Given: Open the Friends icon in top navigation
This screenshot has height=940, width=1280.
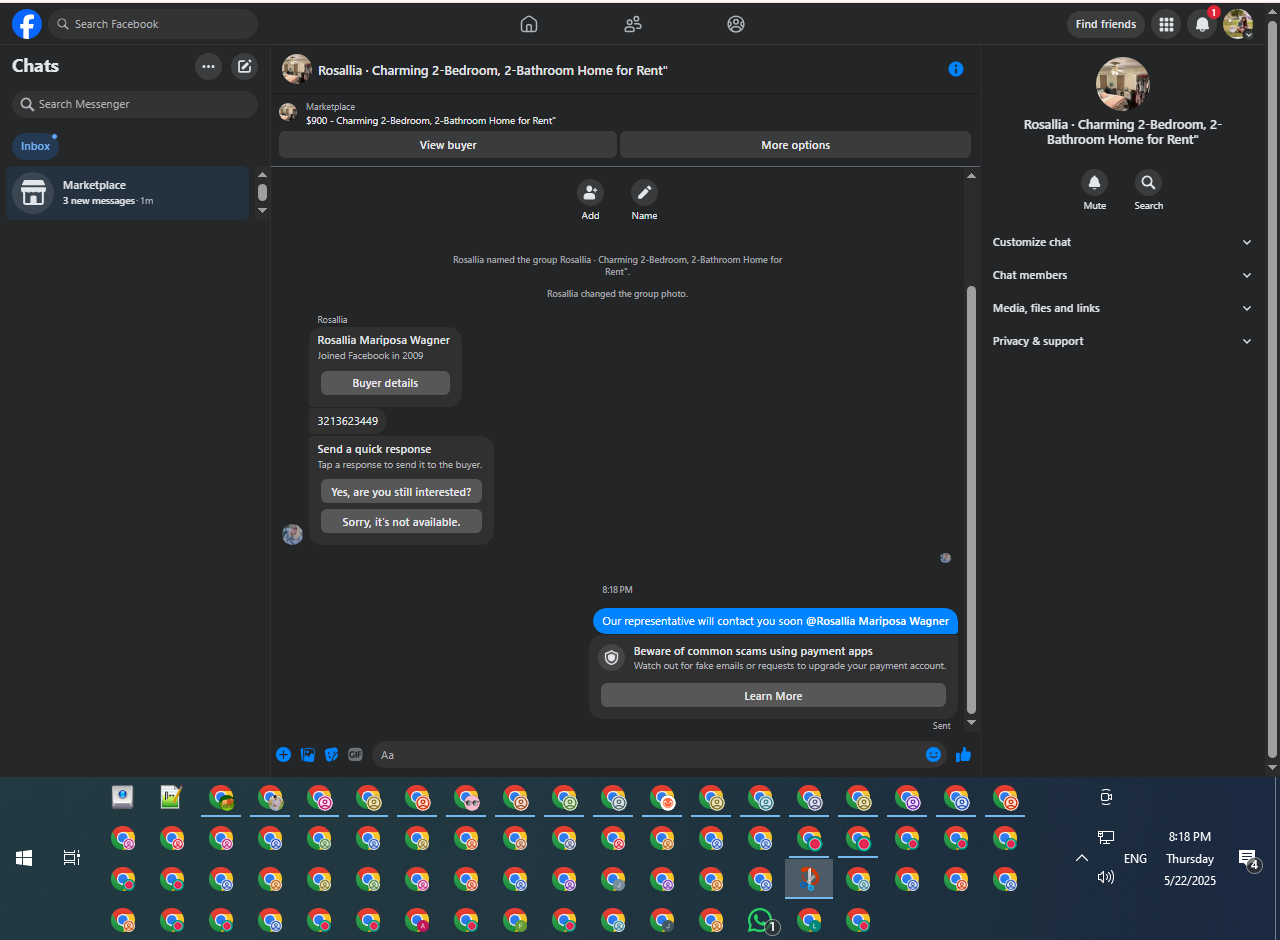Looking at the screenshot, I should 633,24.
